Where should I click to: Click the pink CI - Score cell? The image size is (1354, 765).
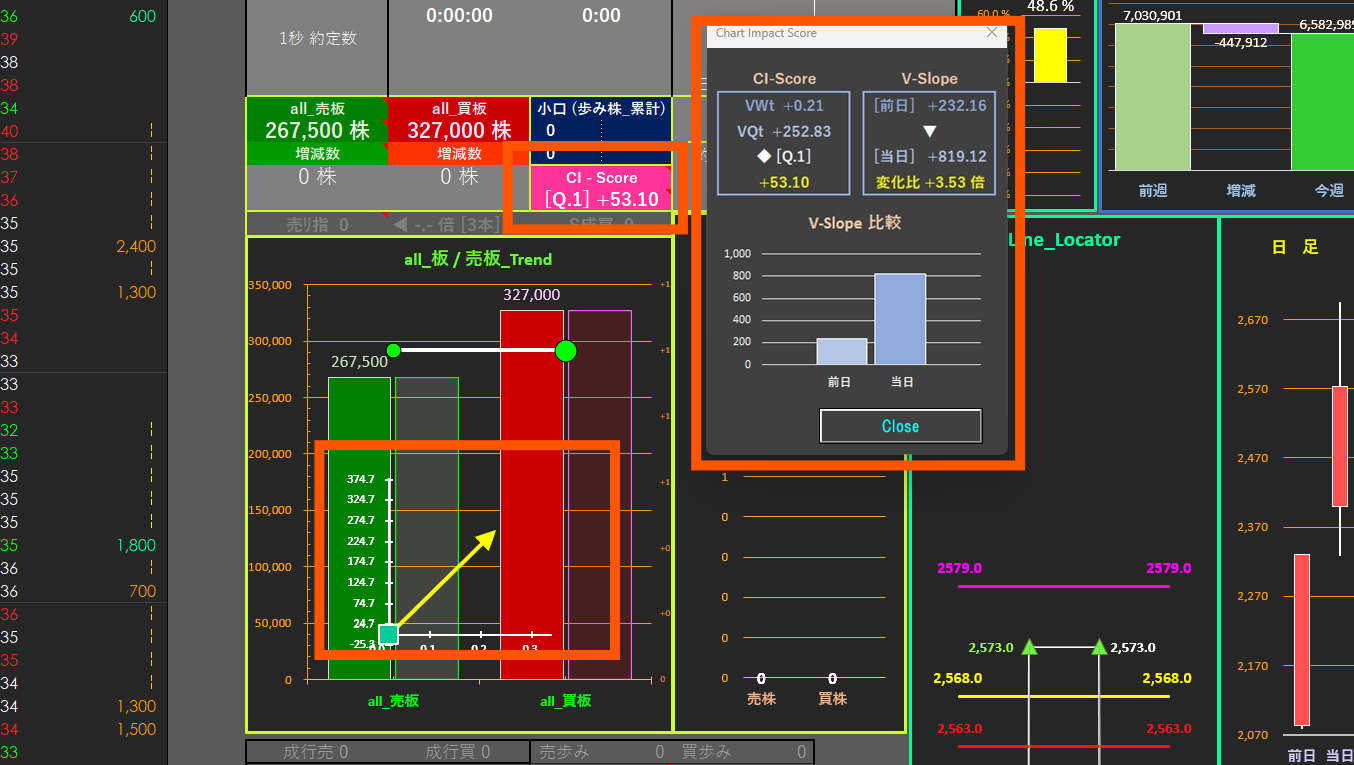(601, 188)
